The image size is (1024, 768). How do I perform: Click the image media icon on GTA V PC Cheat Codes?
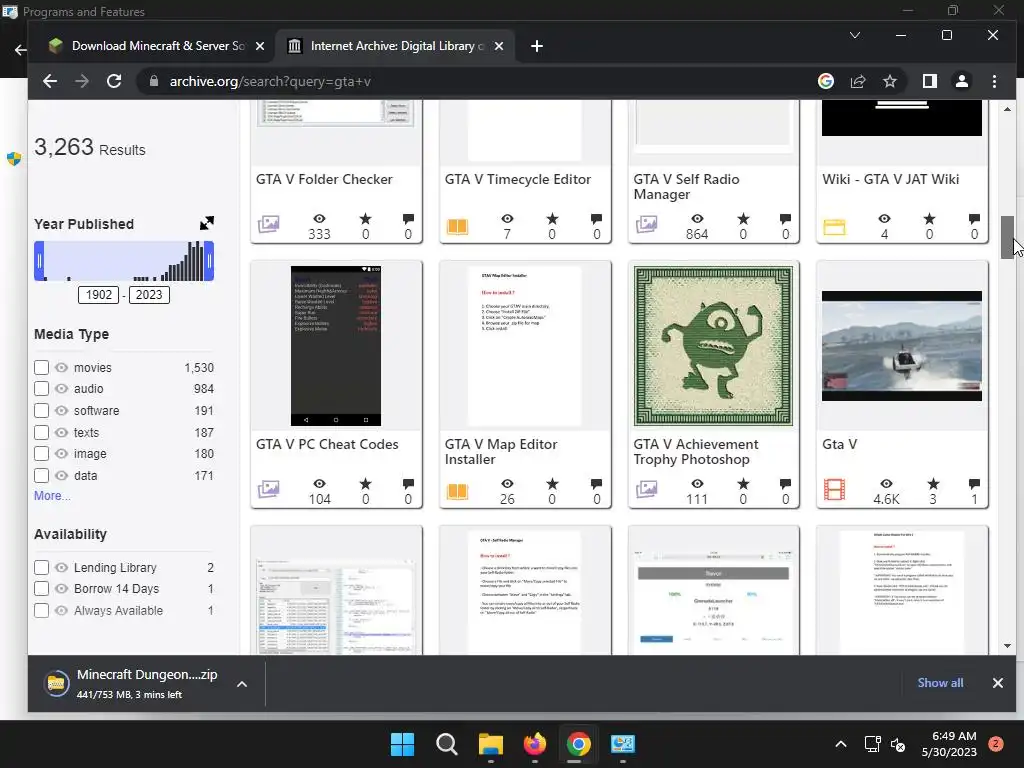pos(268,488)
